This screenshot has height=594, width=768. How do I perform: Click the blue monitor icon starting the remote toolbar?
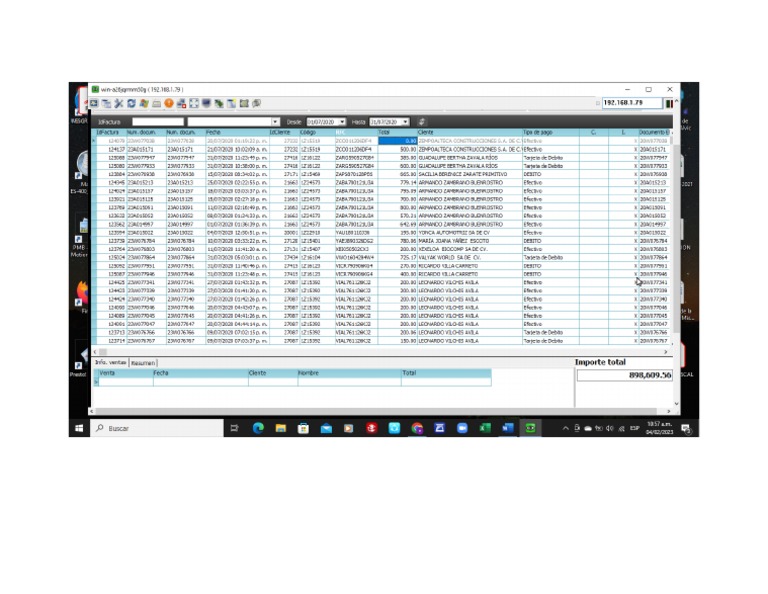(x=94, y=103)
